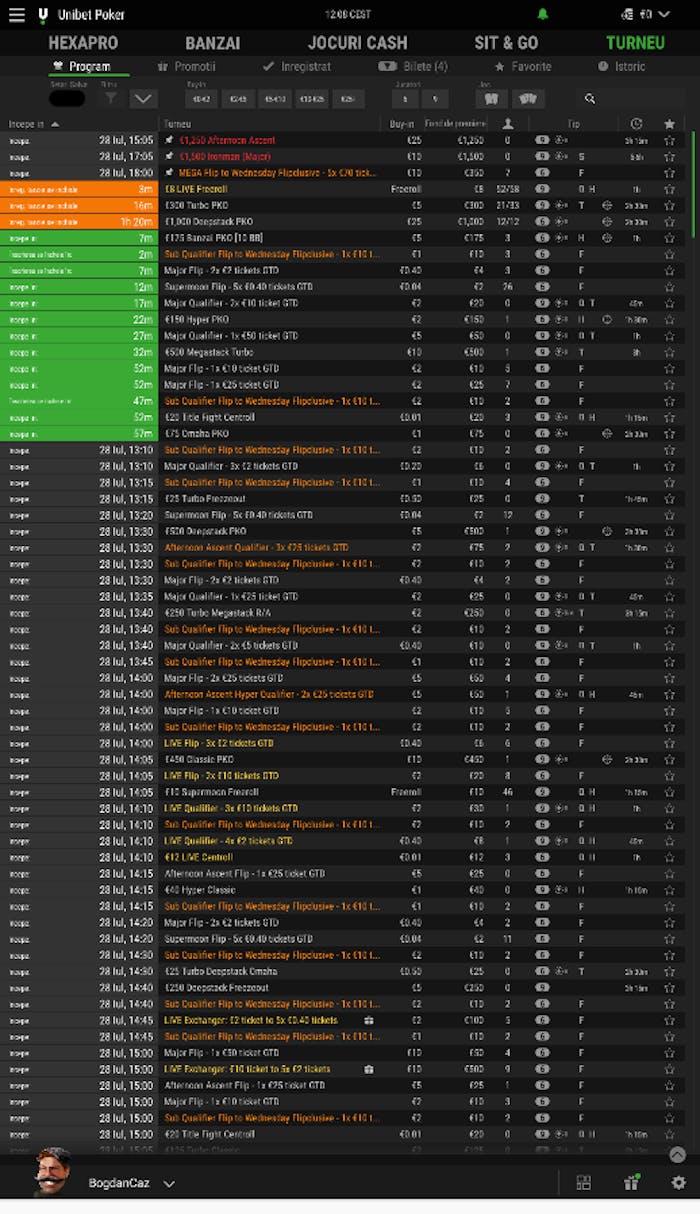The image size is (700, 1214).
Task: Favorite the €75 Omaha PKO tournament
Action: coord(669,434)
